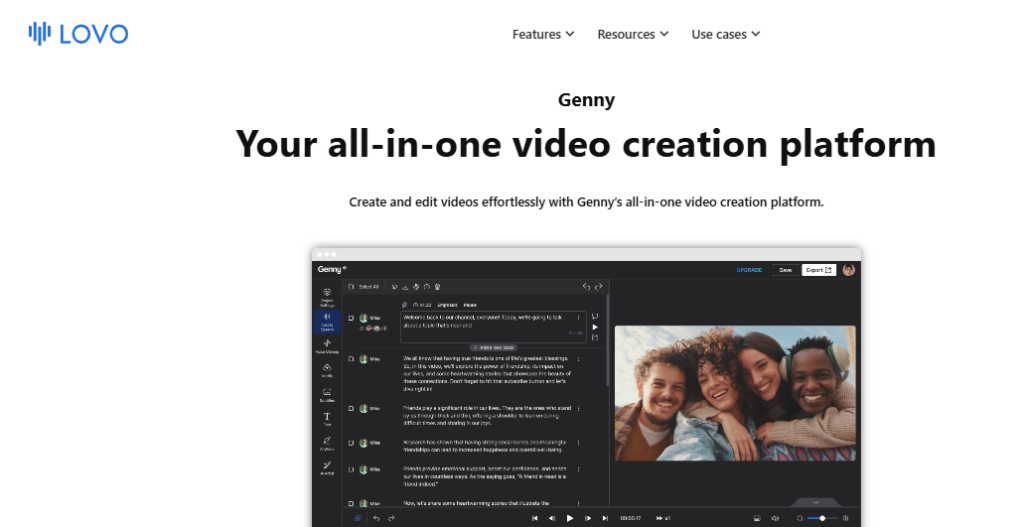Click the first block Mike speaker avatar
The height and width of the screenshot is (527, 1024).
coord(363,318)
